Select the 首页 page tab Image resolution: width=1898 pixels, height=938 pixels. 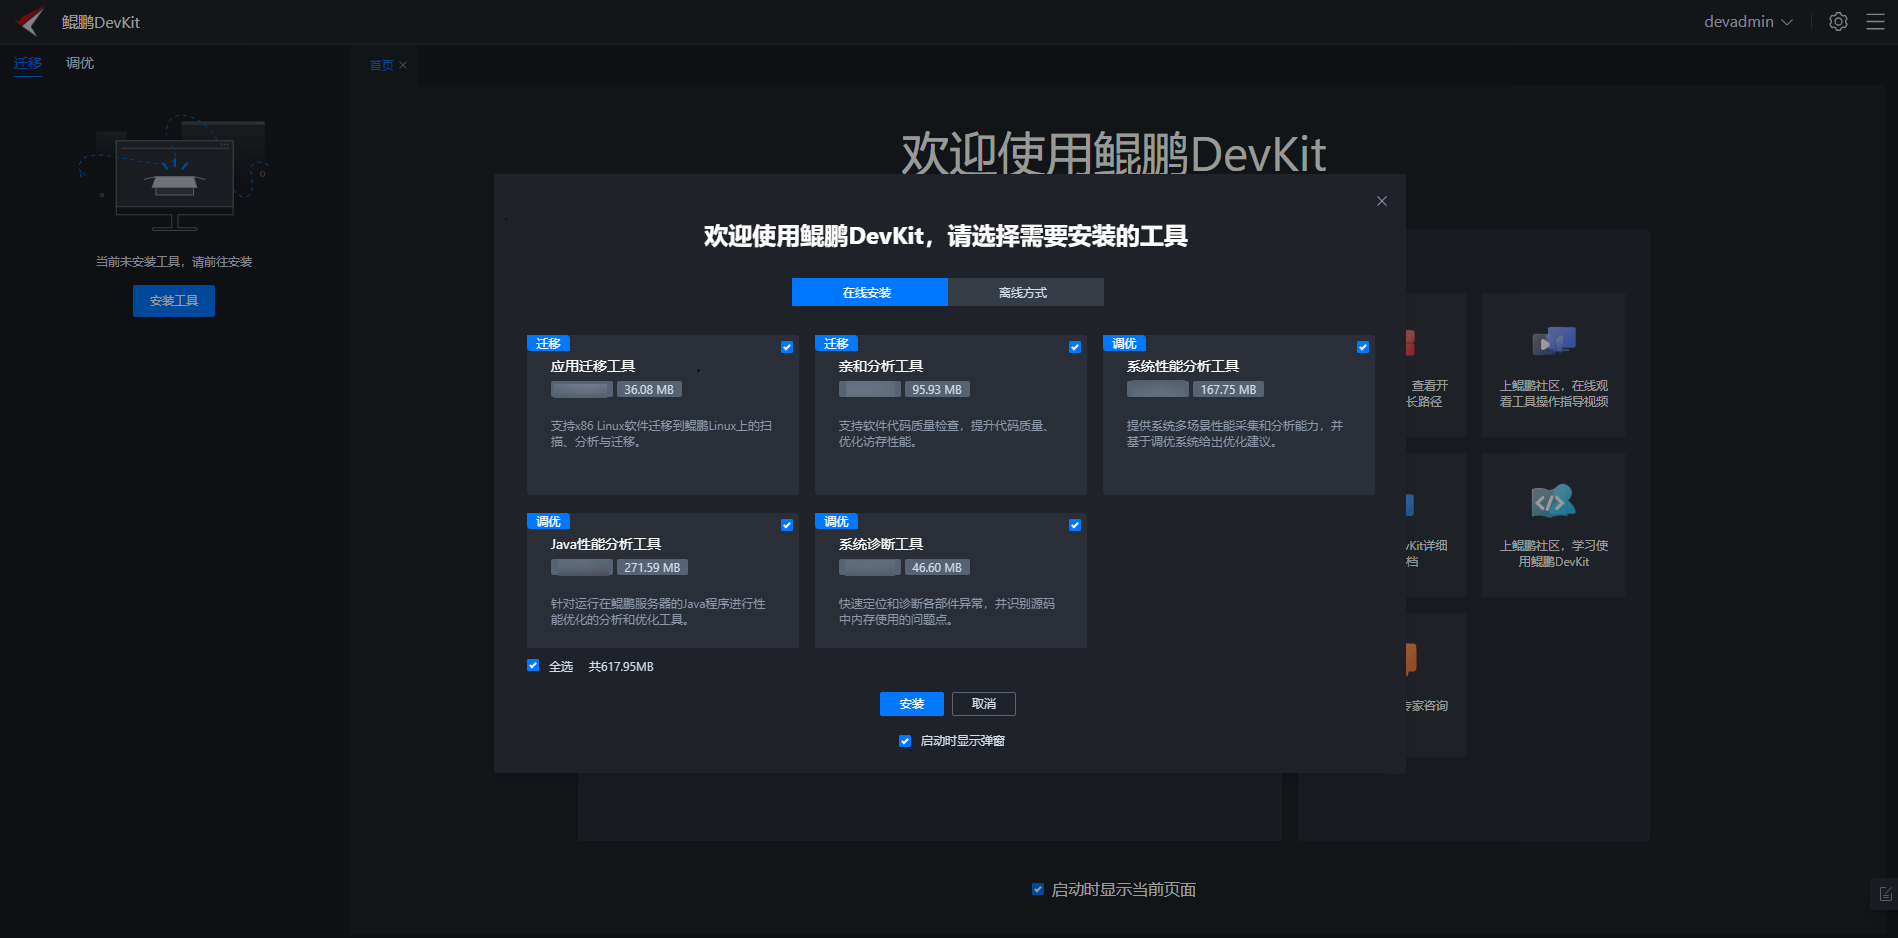381,65
